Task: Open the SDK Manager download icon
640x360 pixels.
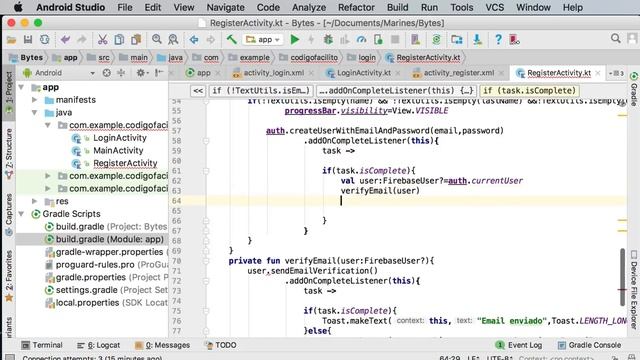Action: coord(477,40)
